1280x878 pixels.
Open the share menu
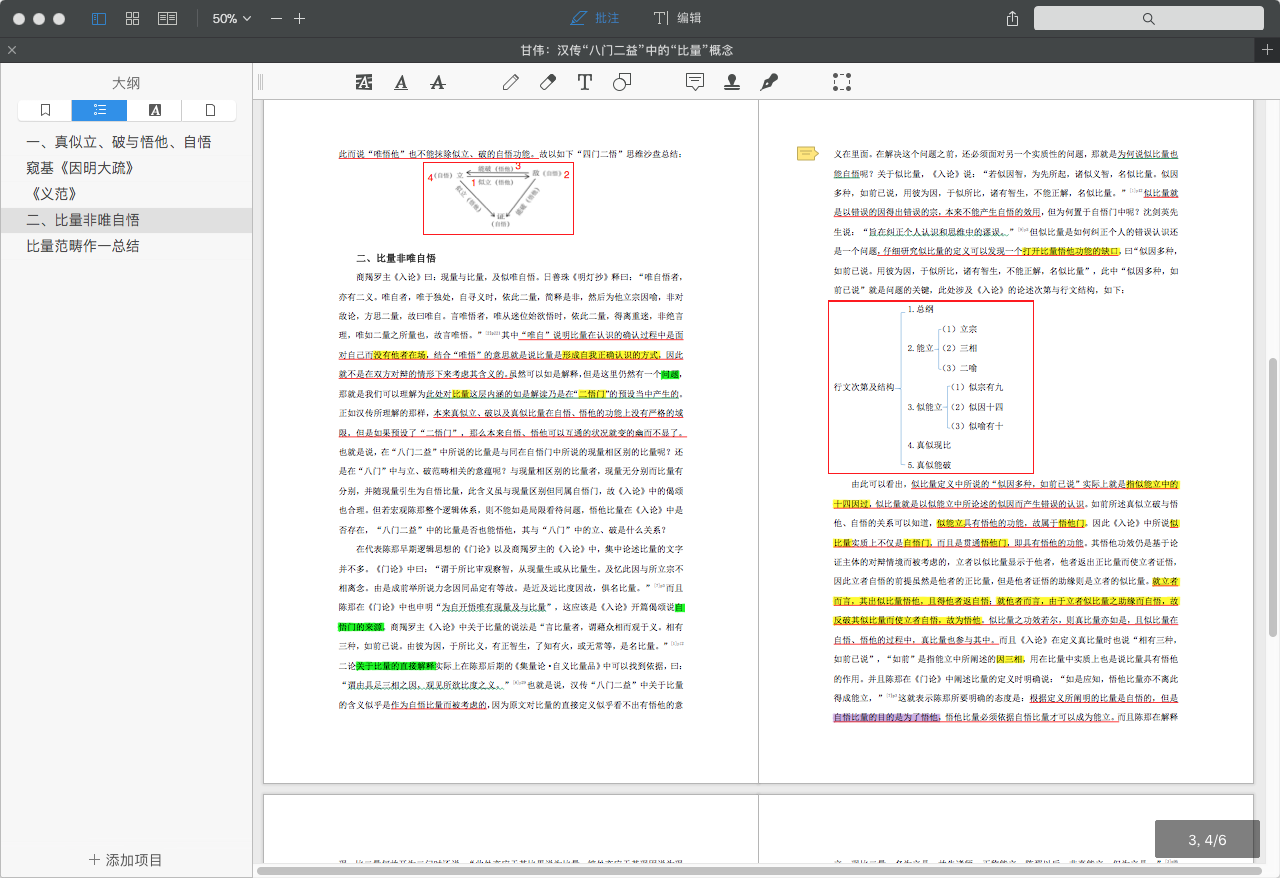tap(1012, 18)
